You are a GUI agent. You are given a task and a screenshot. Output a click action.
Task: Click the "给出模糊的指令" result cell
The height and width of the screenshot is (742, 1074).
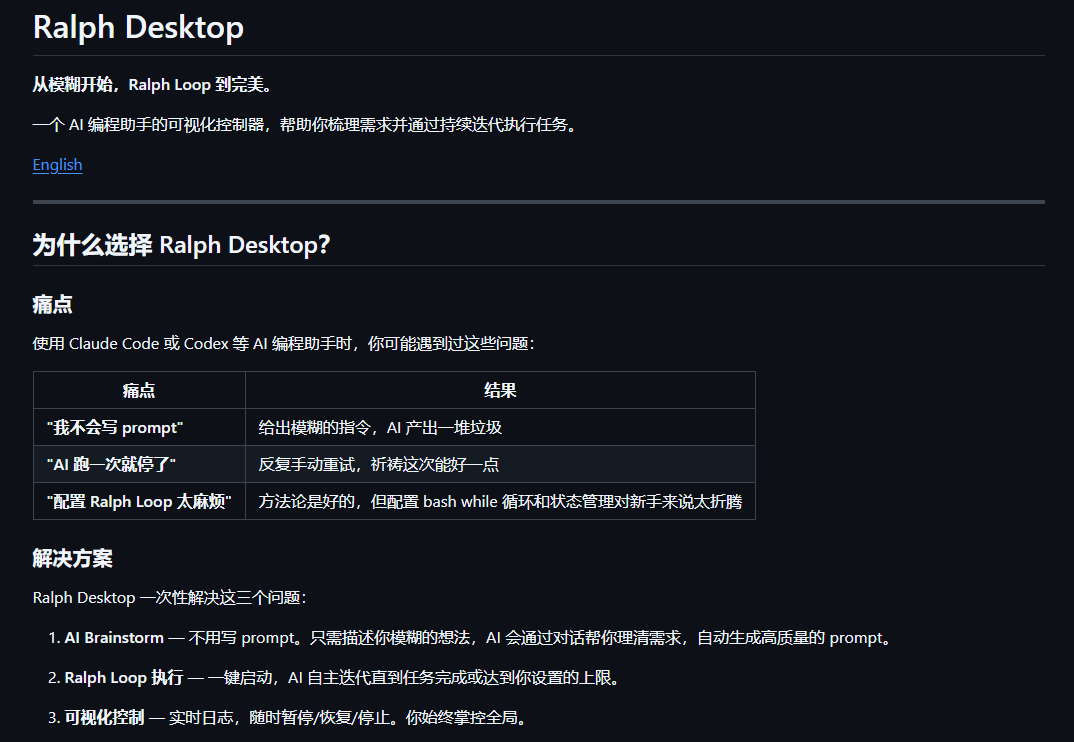(380, 427)
